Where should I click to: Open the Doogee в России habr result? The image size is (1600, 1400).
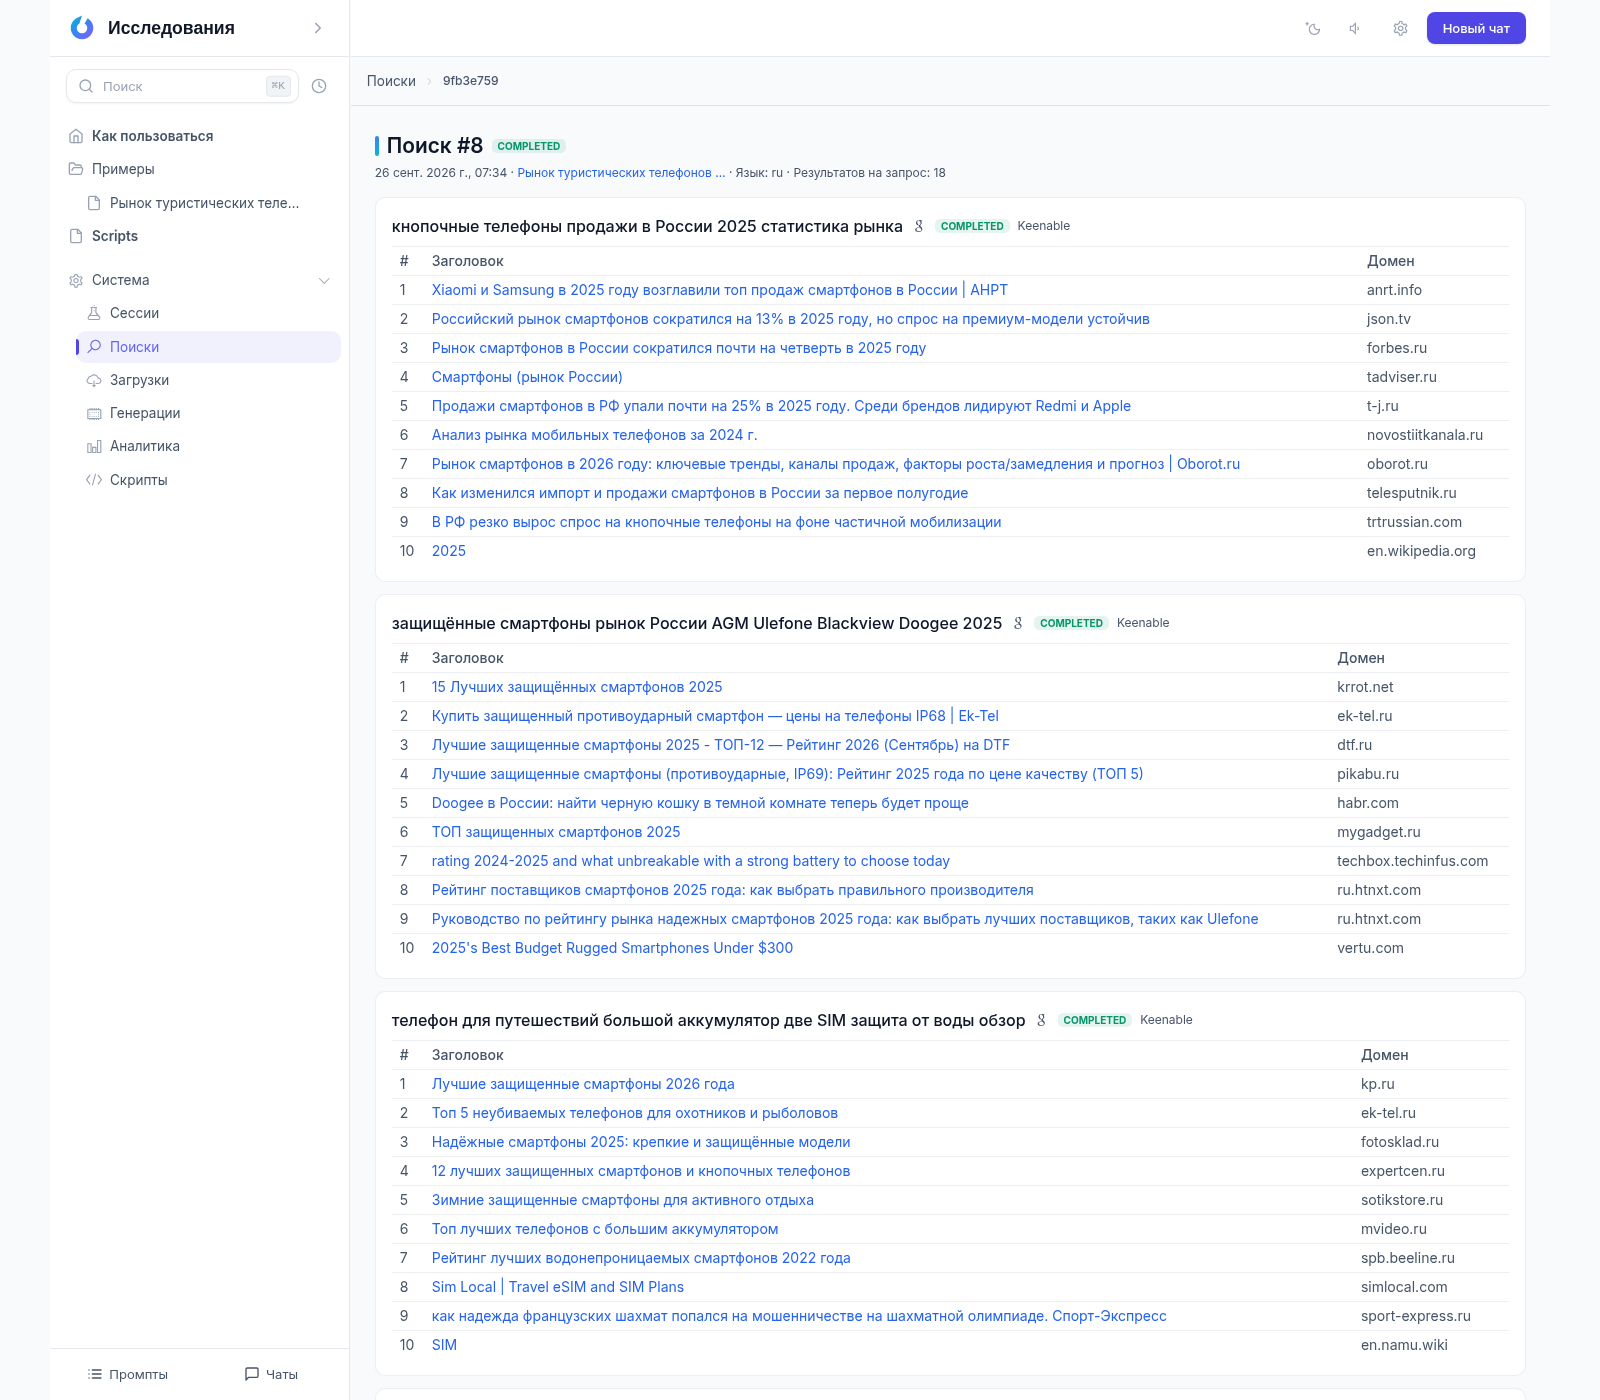(700, 803)
